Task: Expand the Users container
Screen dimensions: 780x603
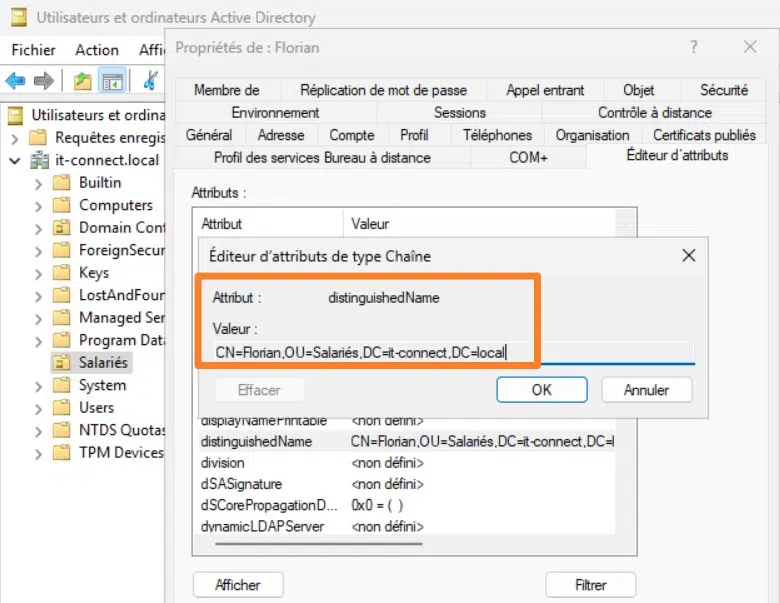Action: [x=38, y=408]
